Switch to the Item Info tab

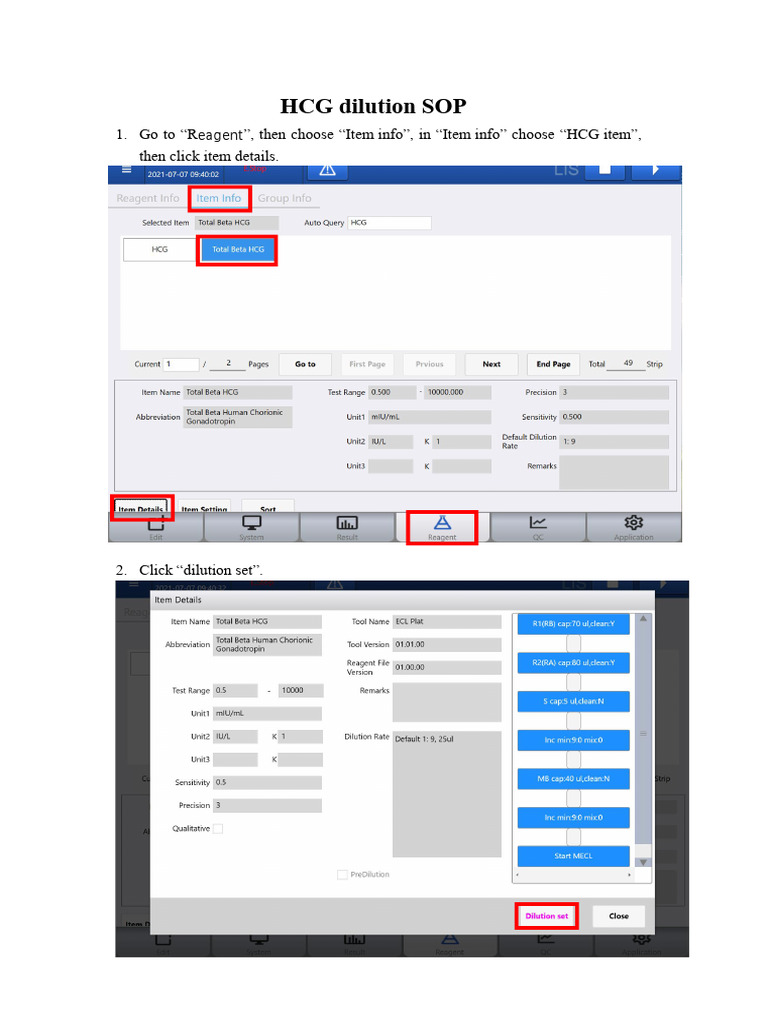pos(219,198)
